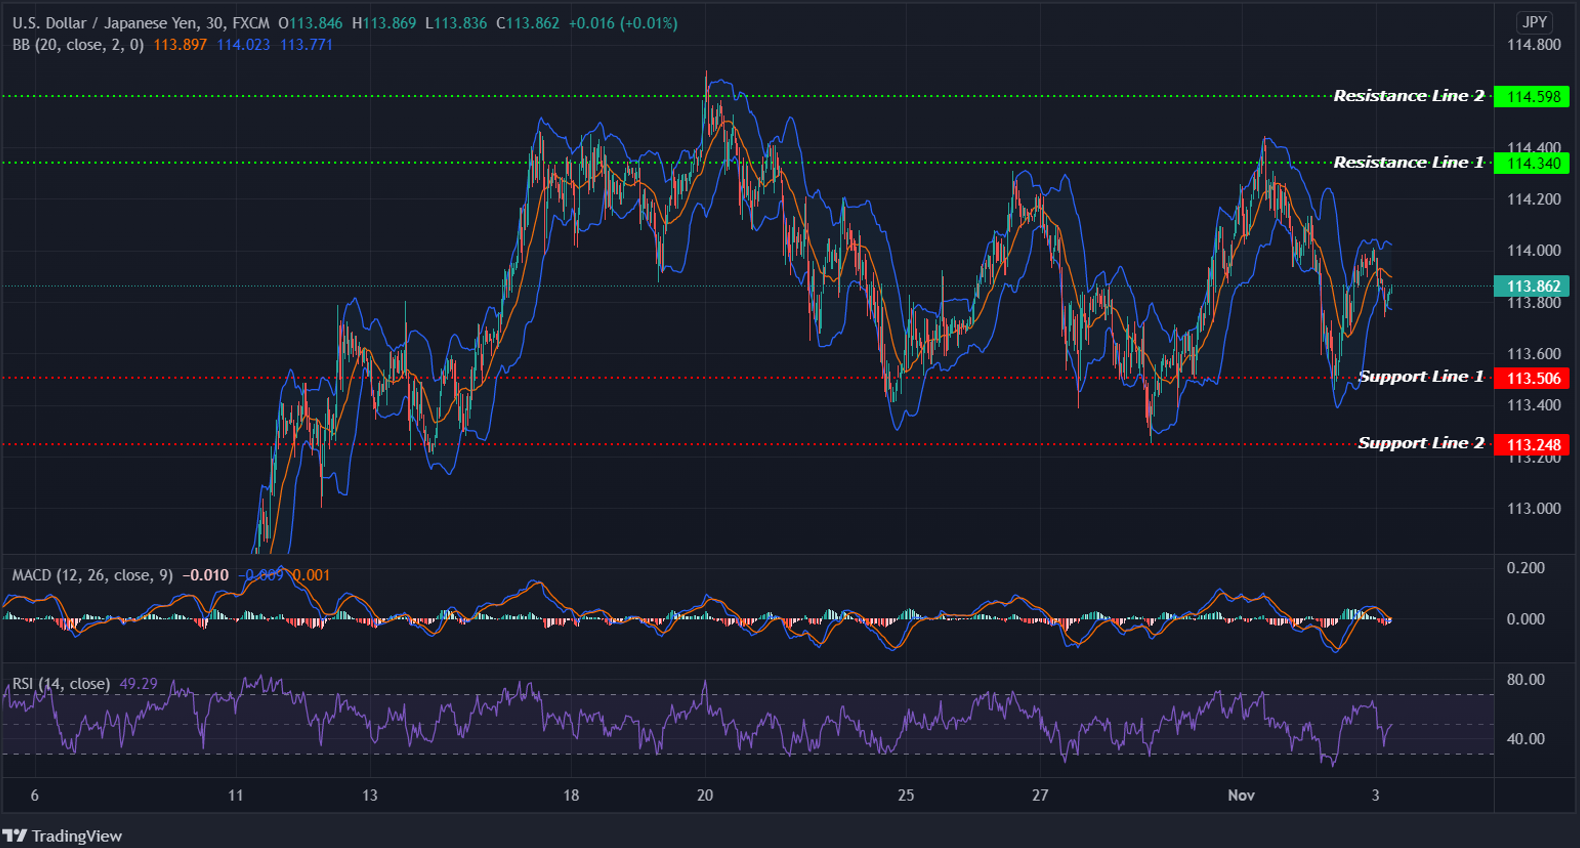Click the BB basis value 113.897
The image size is (1580, 848).
[x=180, y=45]
